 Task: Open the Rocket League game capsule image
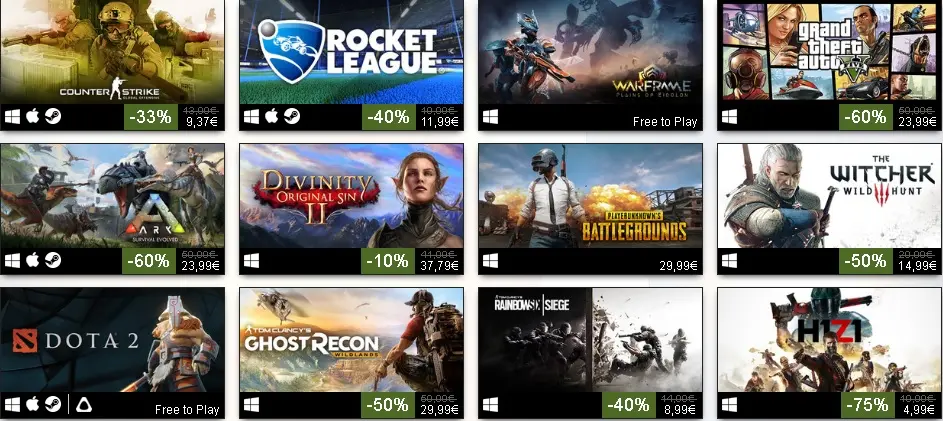point(351,52)
